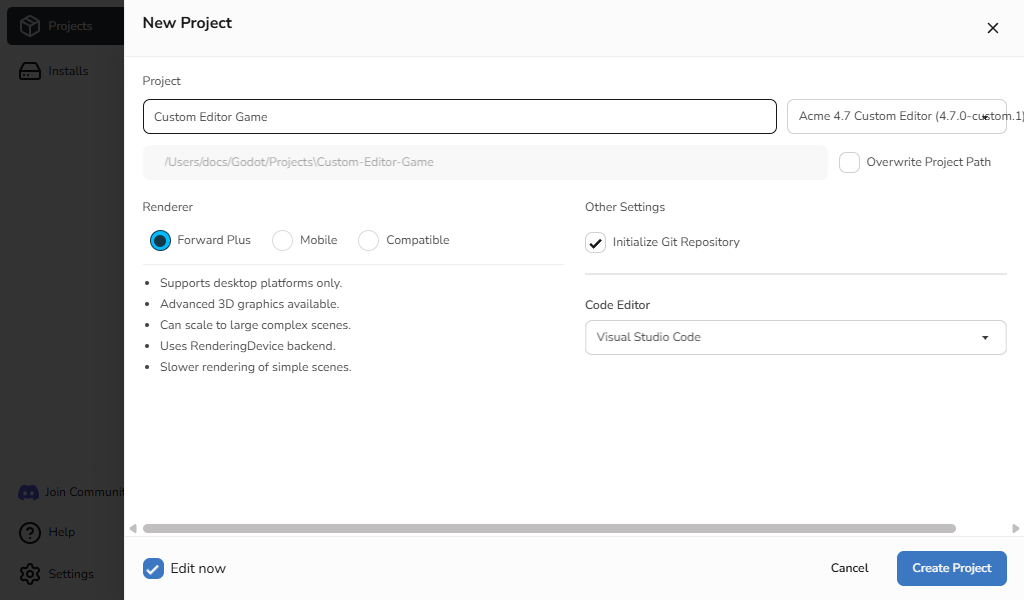Open the Acme 4.7 Custom Editor version dropdown
The height and width of the screenshot is (600, 1024).
tap(896, 116)
